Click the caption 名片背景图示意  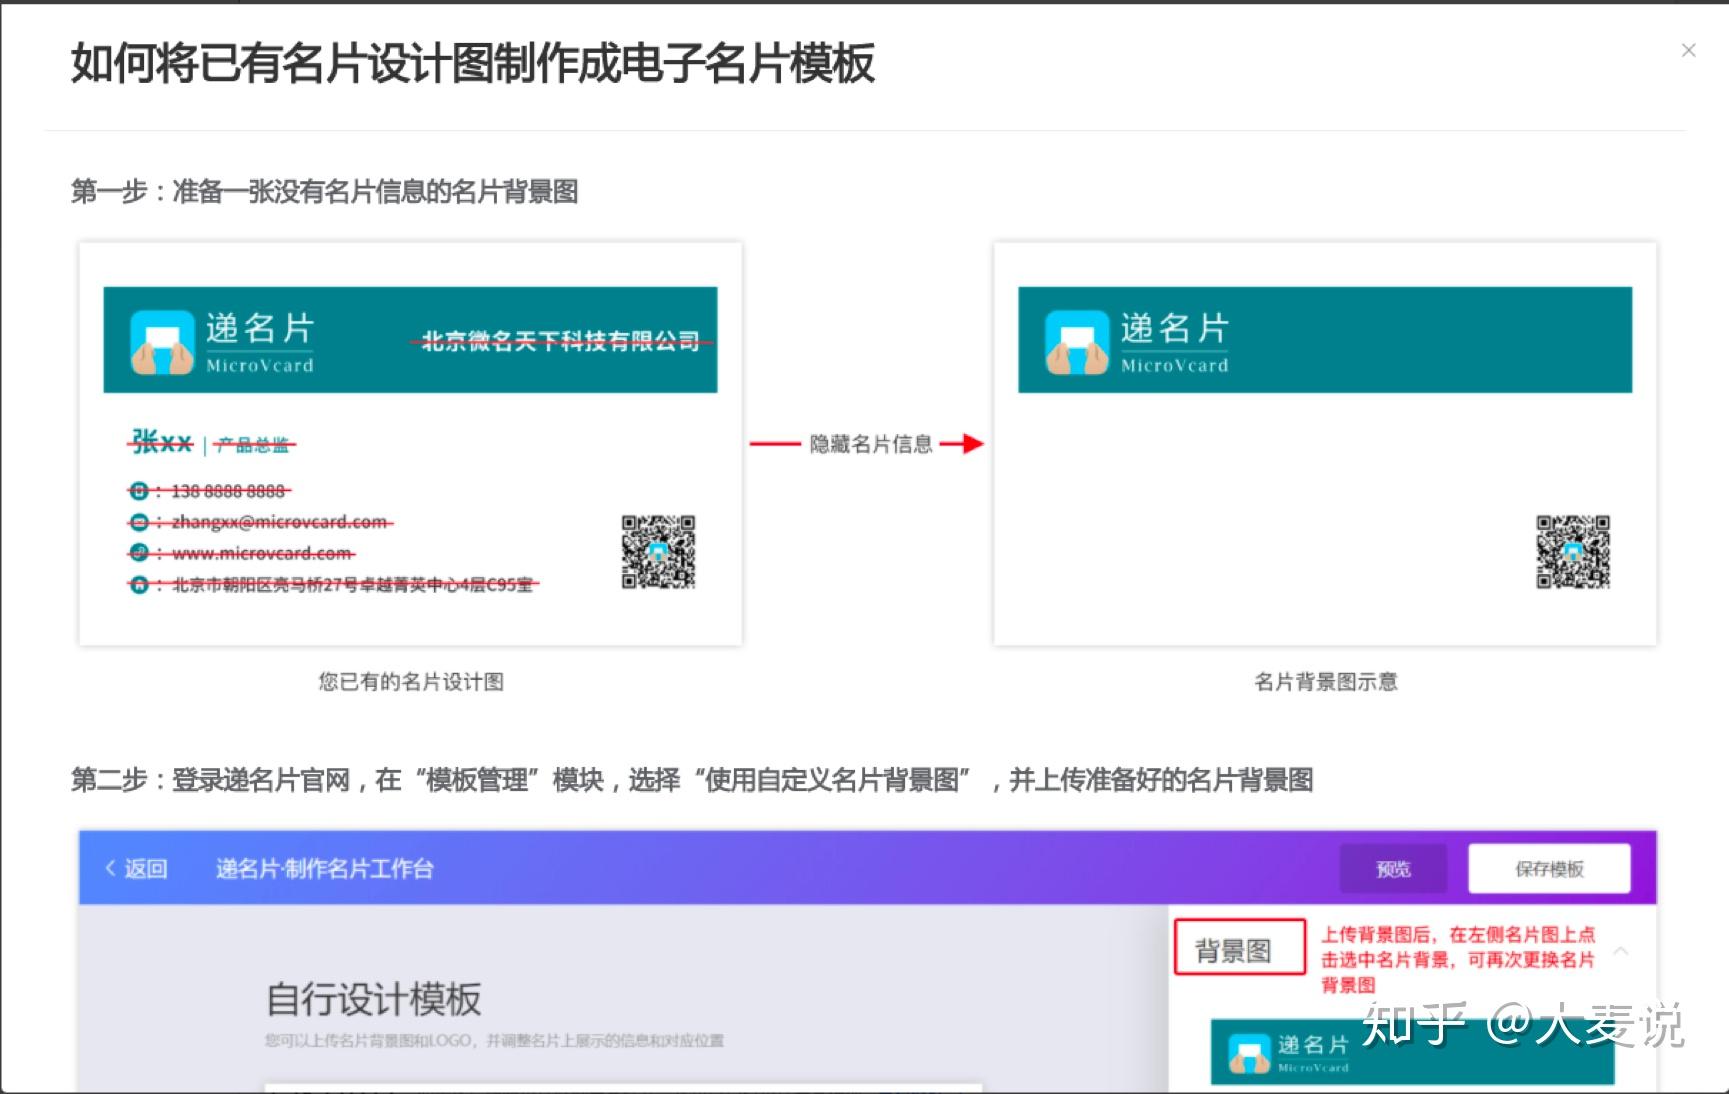tap(1326, 681)
